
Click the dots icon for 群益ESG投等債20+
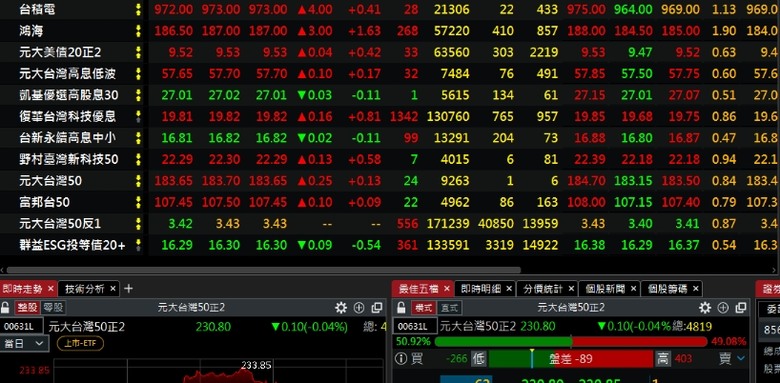coord(138,245)
